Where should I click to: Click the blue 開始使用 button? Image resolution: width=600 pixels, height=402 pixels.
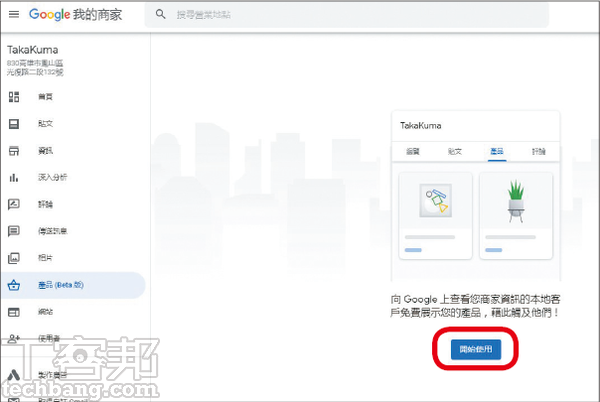pyautogui.click(x=476, y=349)
